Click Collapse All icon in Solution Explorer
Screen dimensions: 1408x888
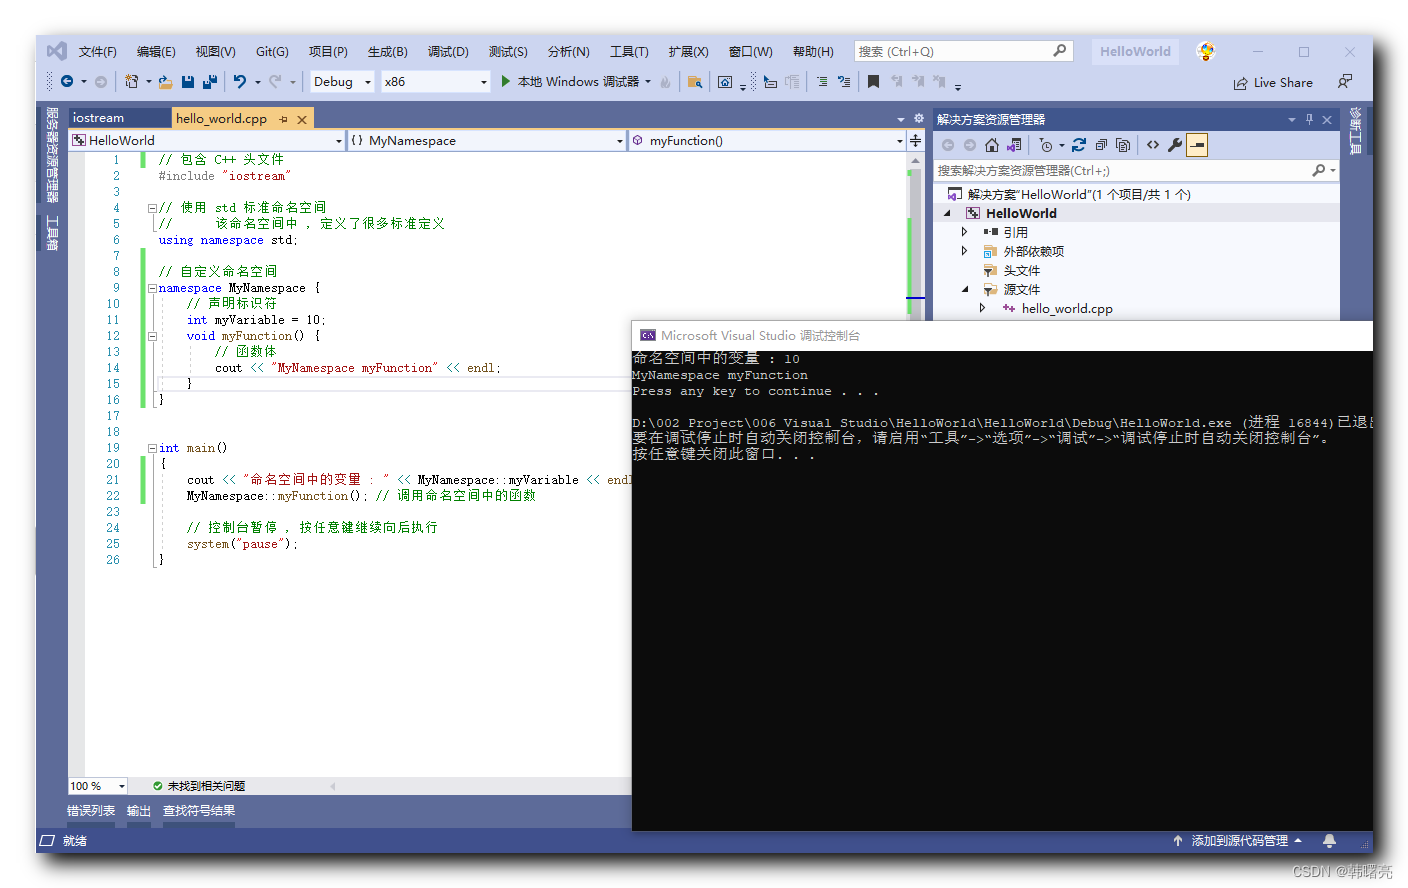click(1101, 145)
